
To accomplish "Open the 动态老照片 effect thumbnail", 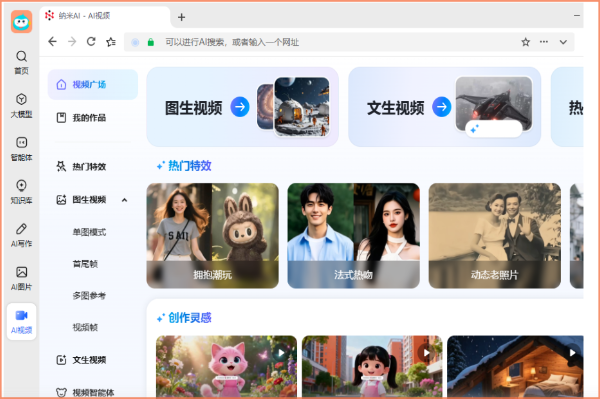I will point(495,236).
